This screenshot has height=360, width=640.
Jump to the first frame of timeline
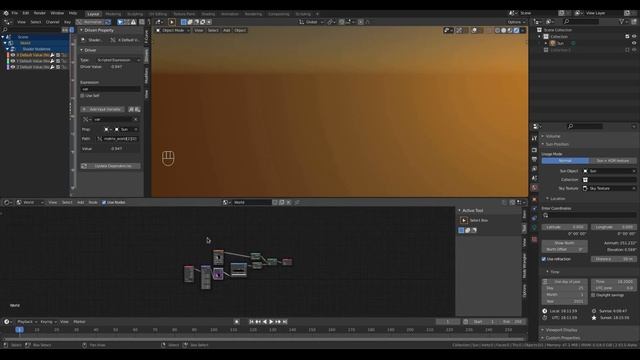tap(251, 322)
